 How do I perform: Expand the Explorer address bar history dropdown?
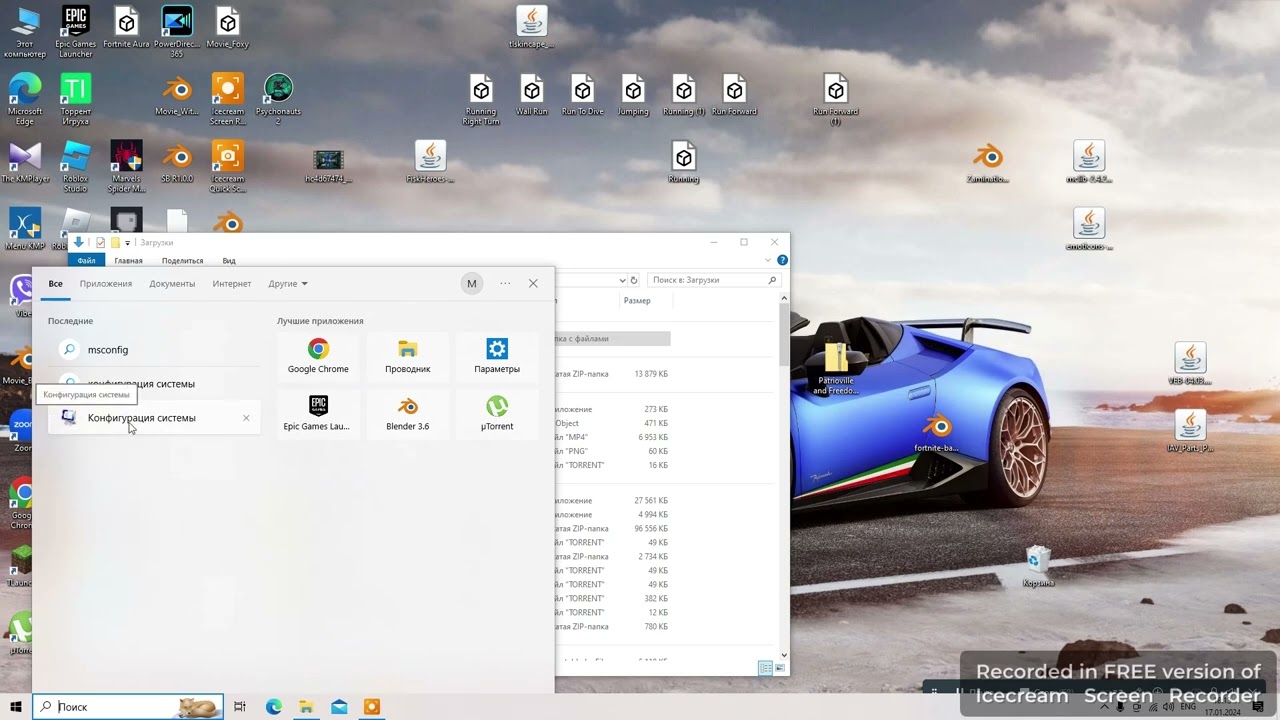pyautogui.click(x=622, y=280)
